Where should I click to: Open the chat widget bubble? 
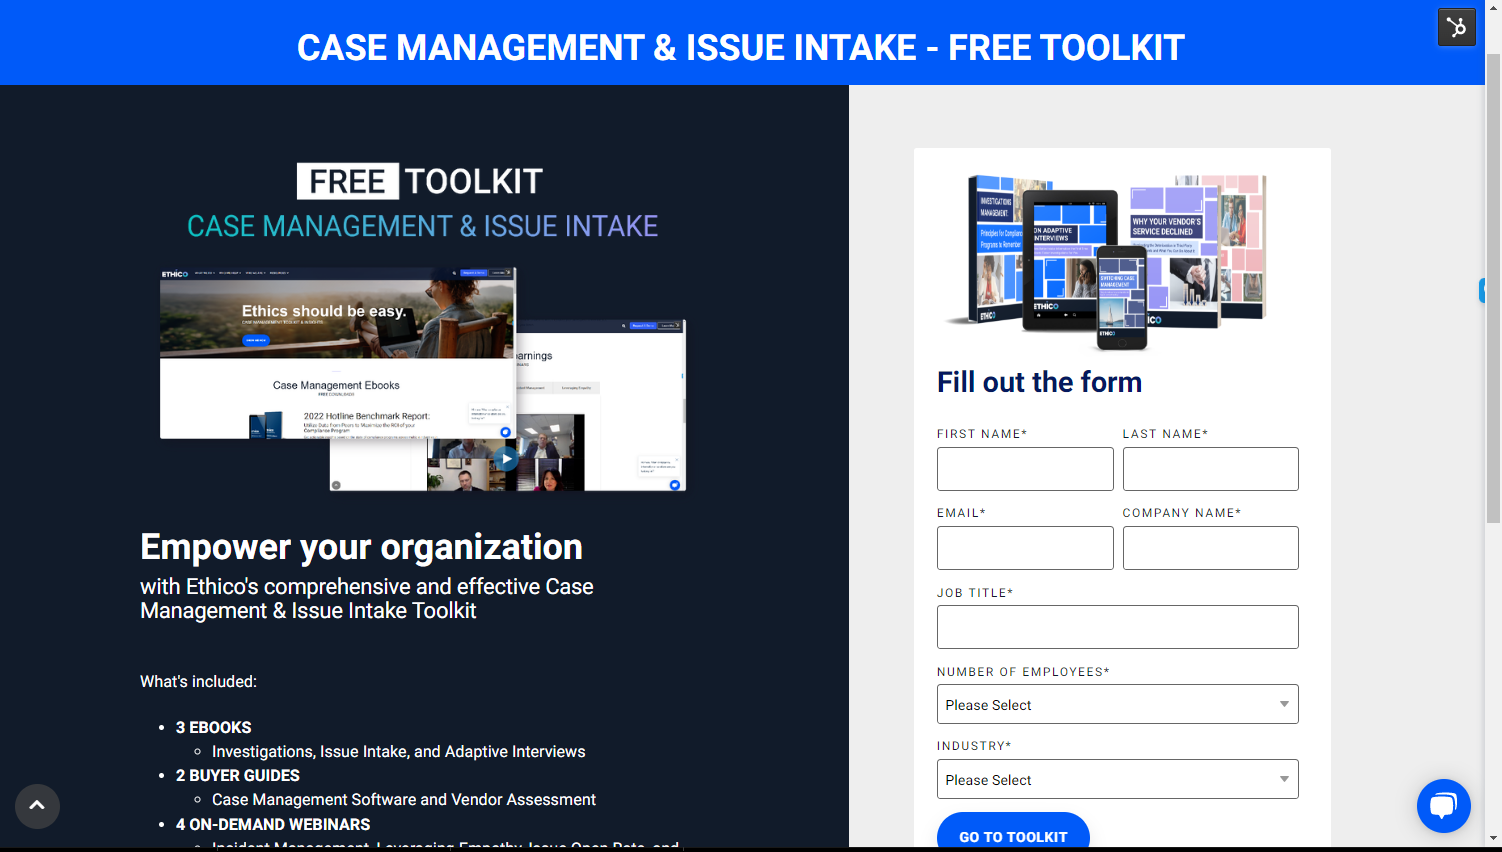(1444, 806)
